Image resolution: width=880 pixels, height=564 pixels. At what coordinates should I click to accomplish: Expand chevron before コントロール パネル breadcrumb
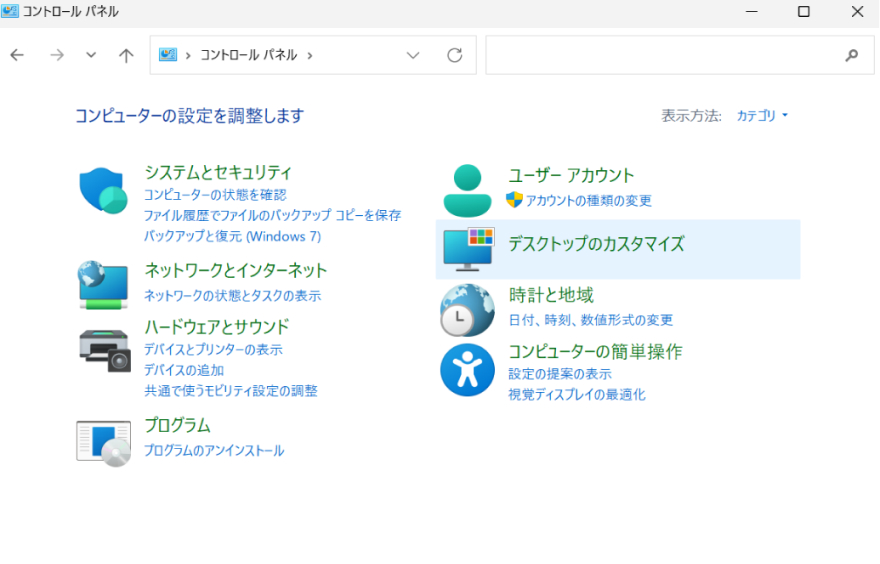(188, 55)
